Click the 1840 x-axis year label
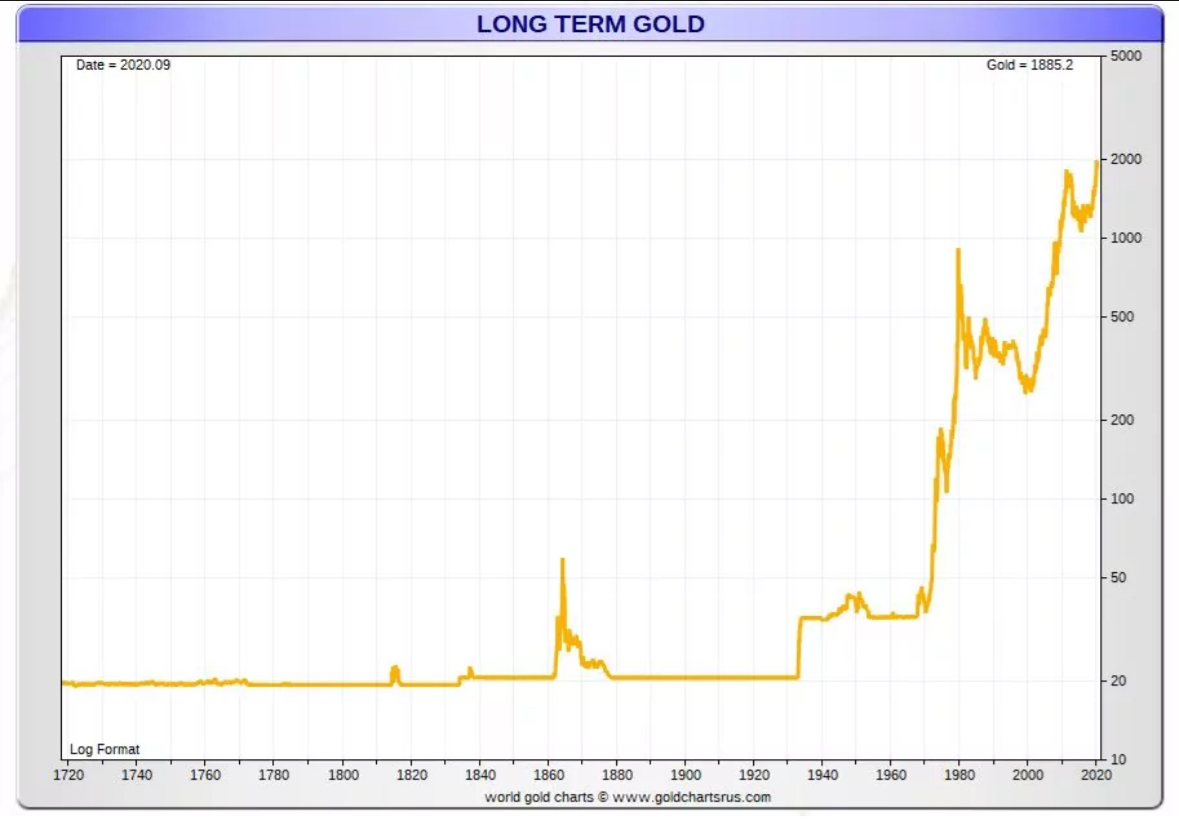Viewport: 1179px width, 826px height. point(480,775)
